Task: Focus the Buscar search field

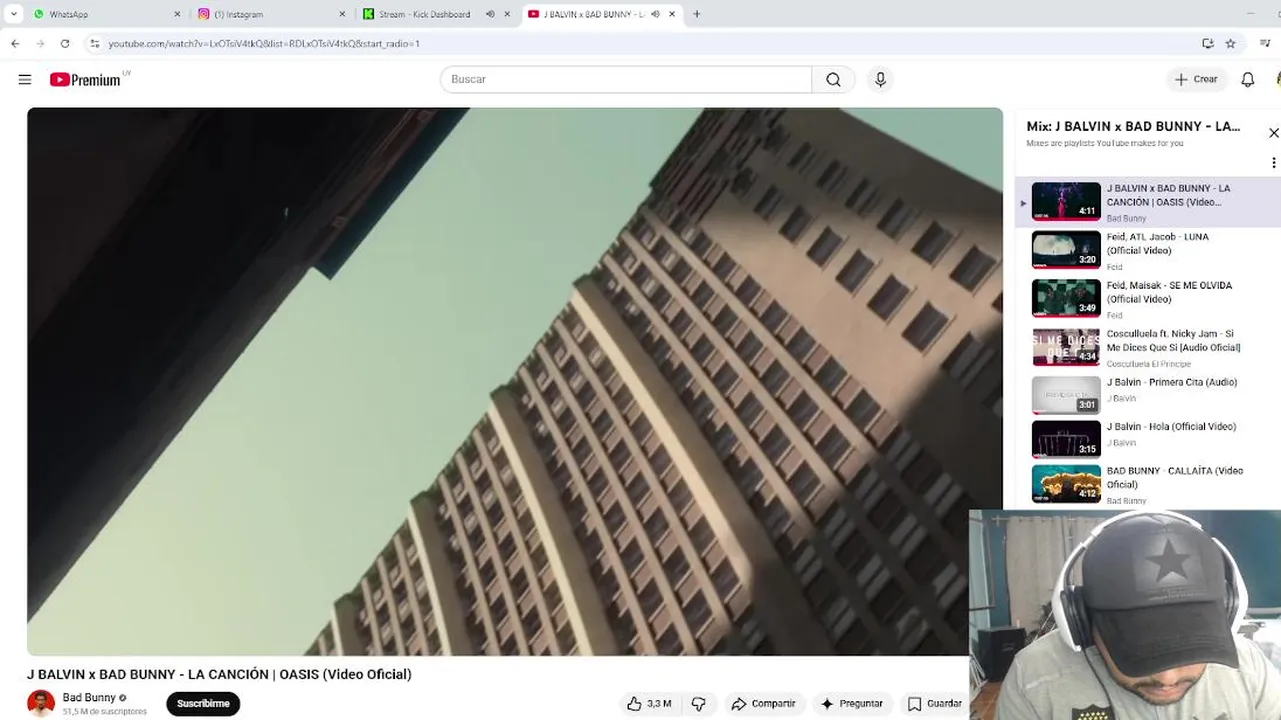Action: pos(626,79)
